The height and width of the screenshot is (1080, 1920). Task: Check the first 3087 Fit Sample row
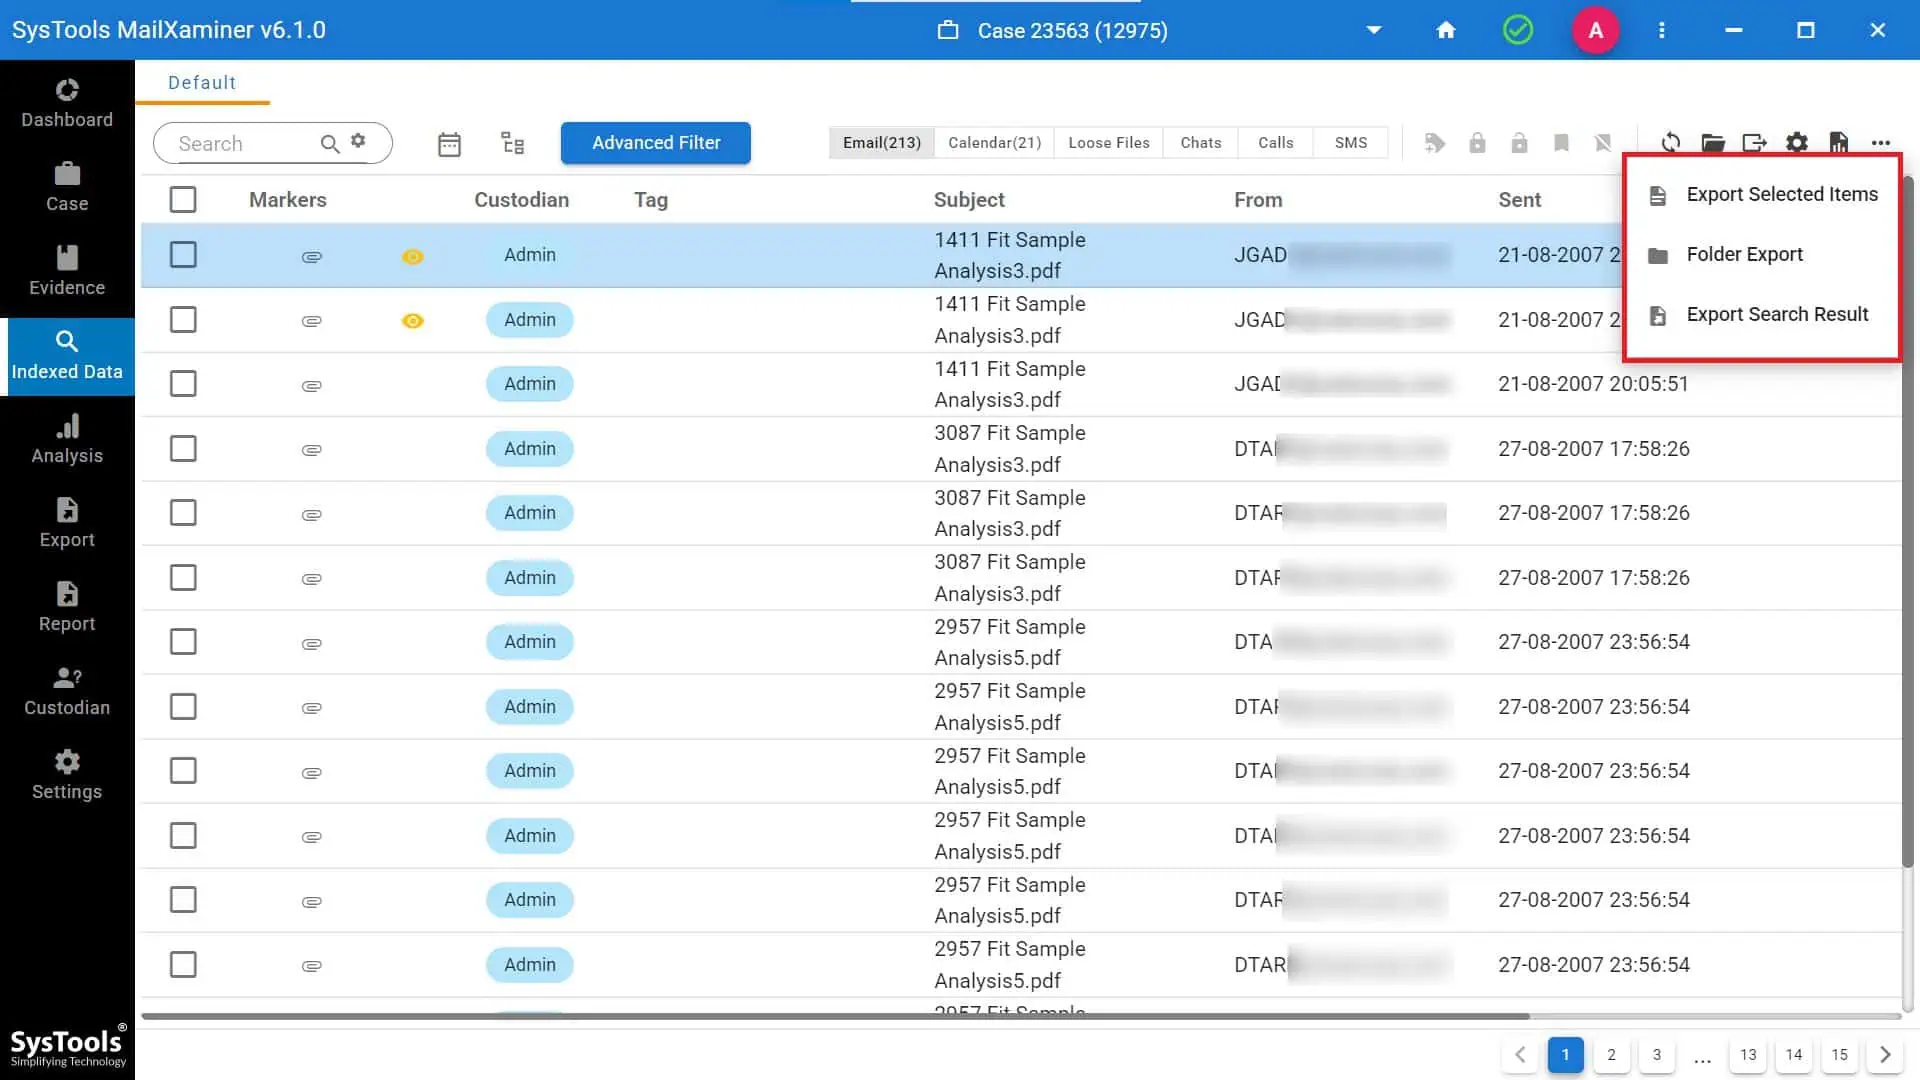pyautogui.click(x=183, y=449)
